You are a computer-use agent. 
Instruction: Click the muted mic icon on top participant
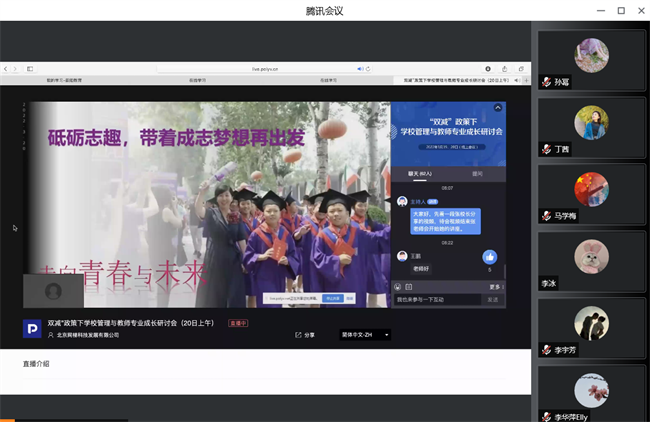pyautogui.click(x=546, y=82)
